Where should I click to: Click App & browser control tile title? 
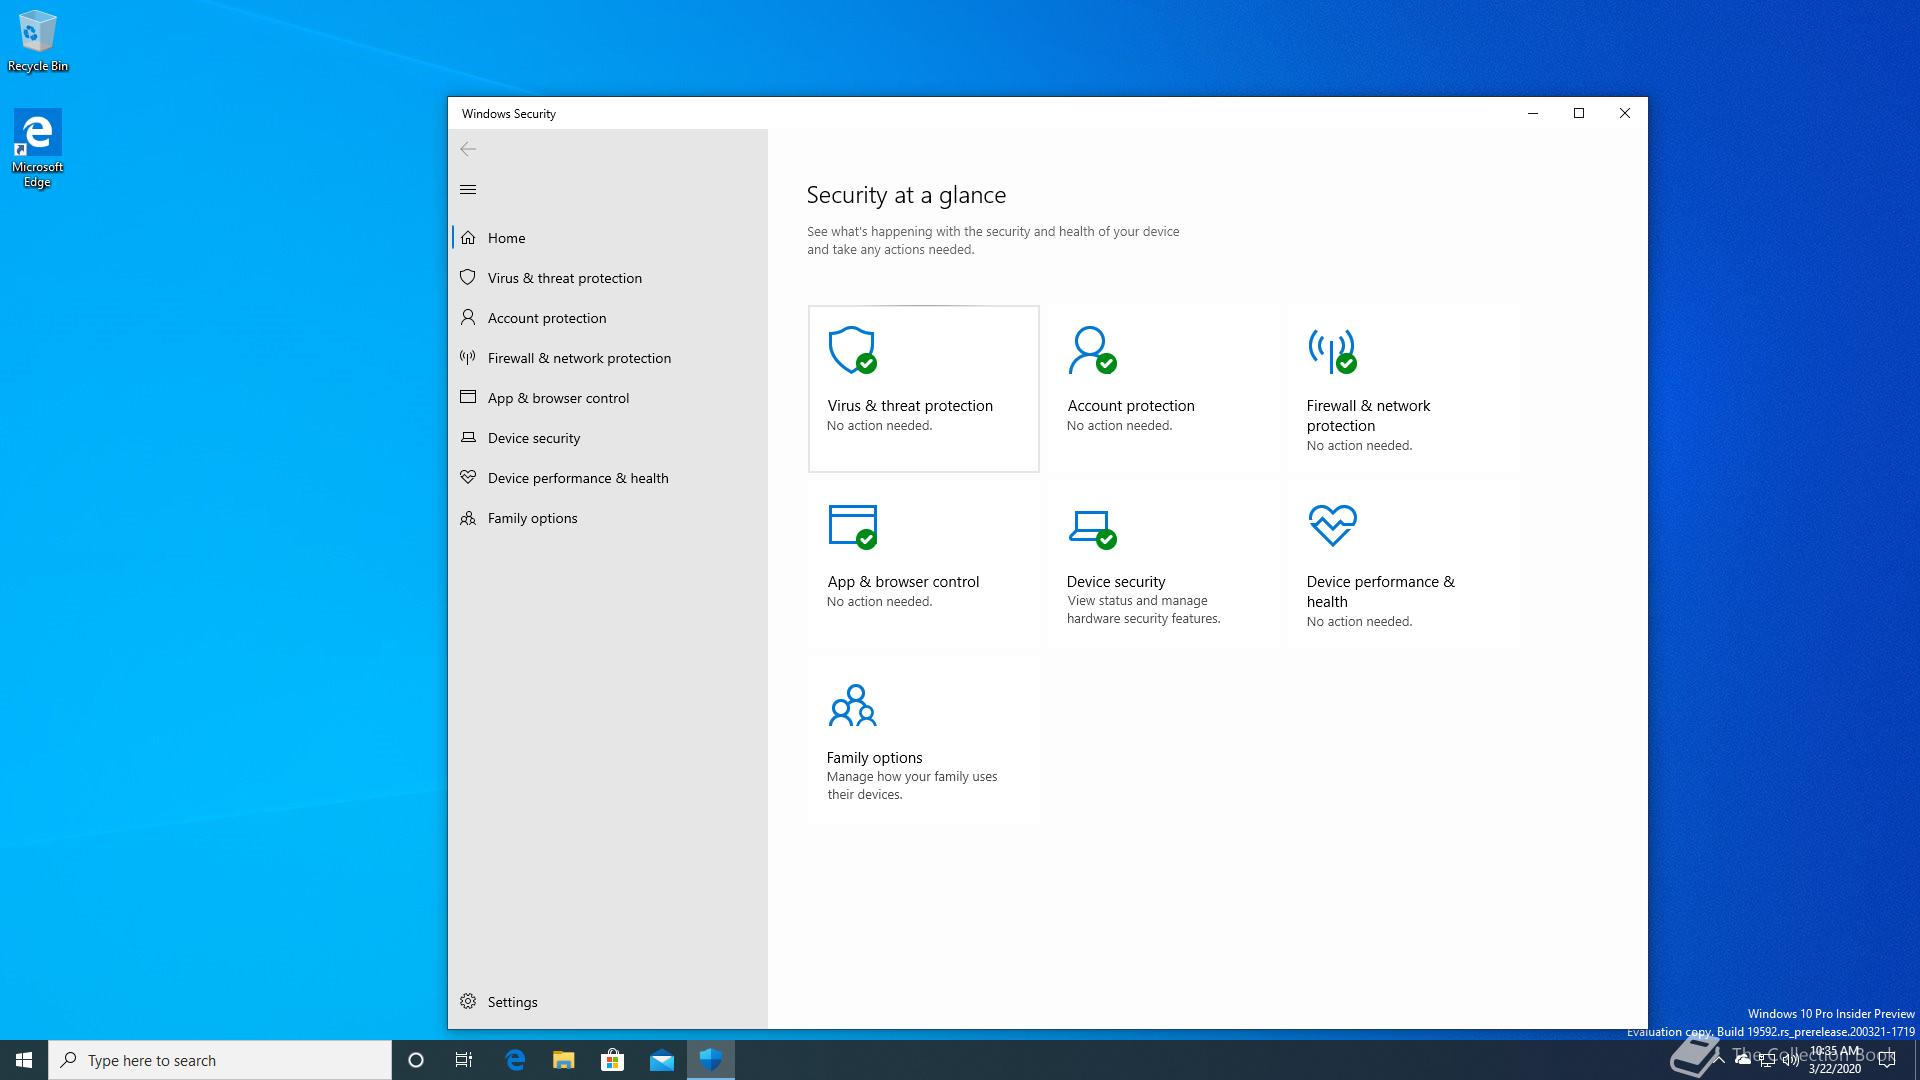click(x=903, y=582)
